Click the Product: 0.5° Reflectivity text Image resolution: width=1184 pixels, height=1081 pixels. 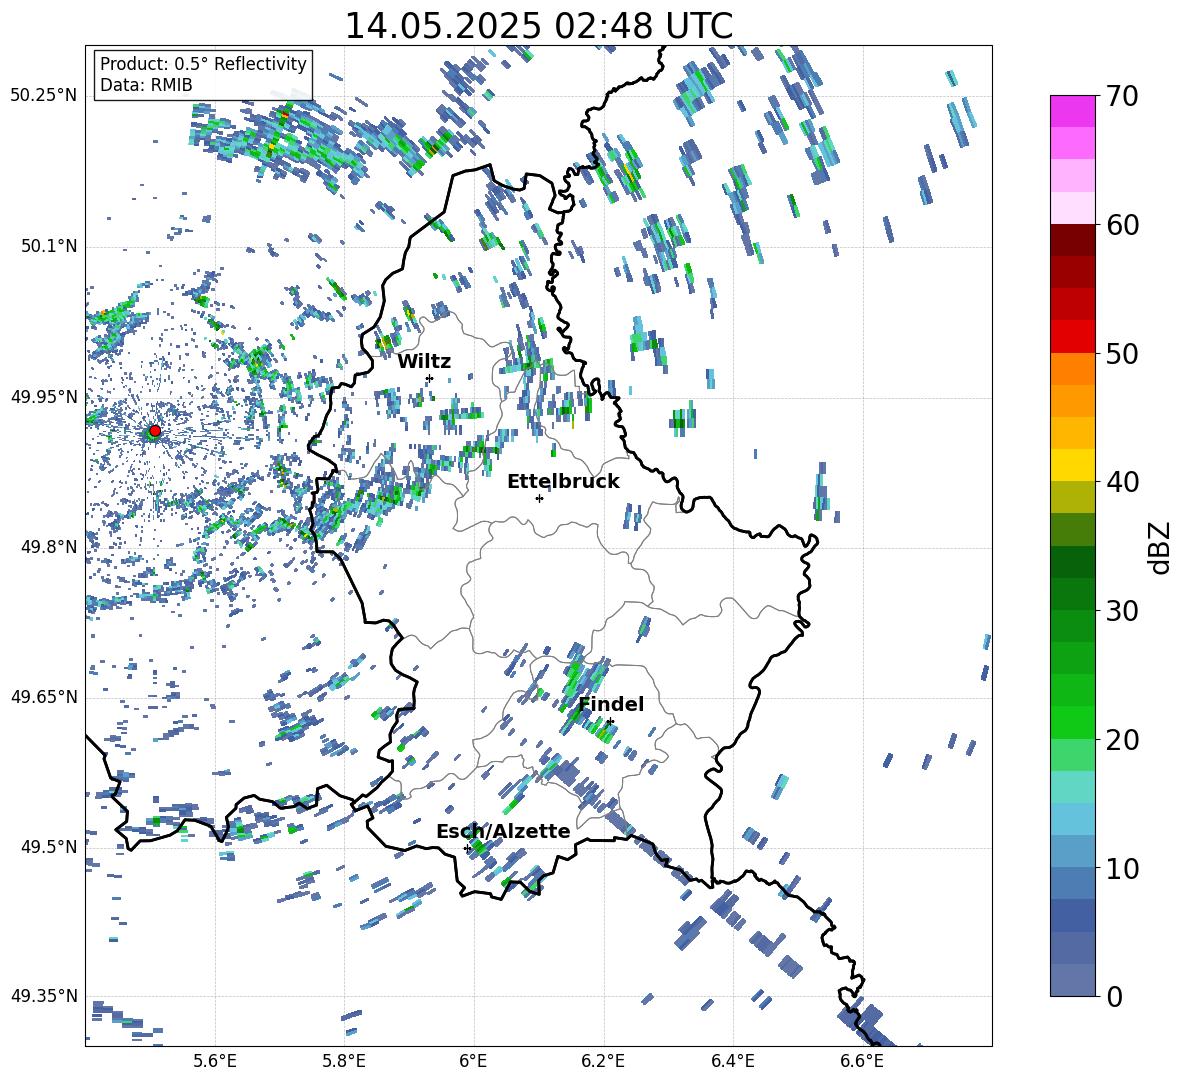[x=203, y=64]
